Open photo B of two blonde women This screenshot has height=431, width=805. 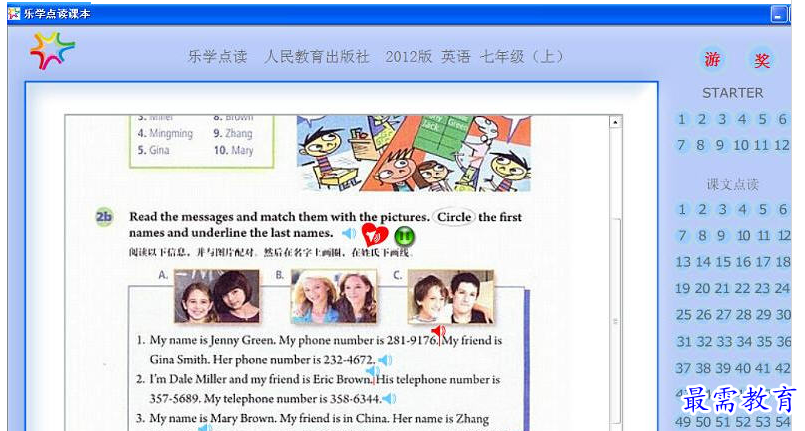pyautogui.click(x=334, y=297)
